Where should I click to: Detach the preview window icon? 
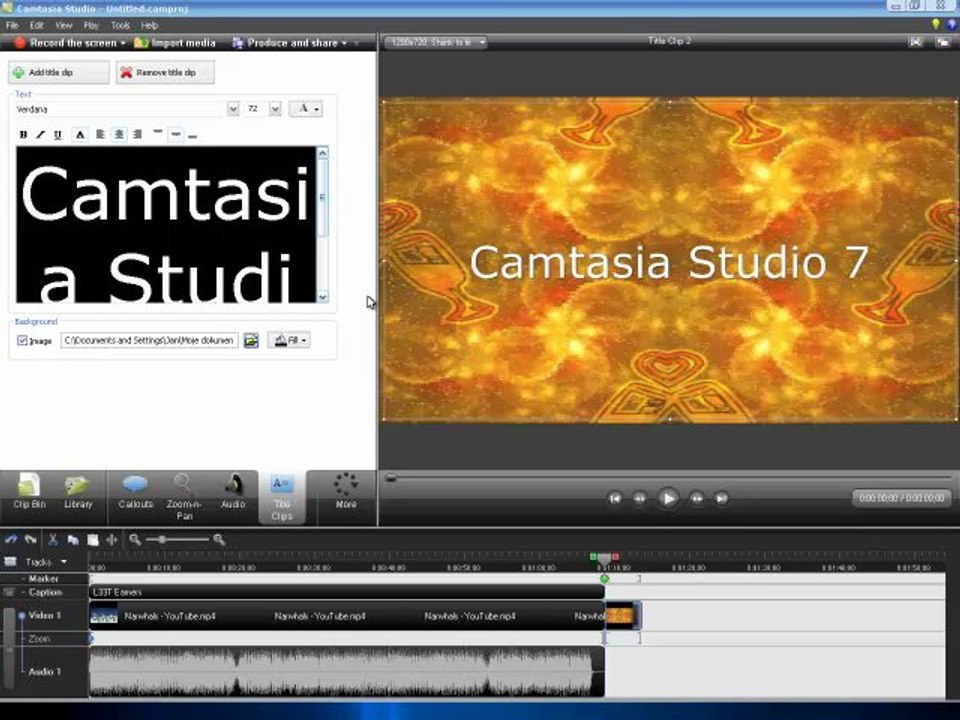tap(942, 42)
